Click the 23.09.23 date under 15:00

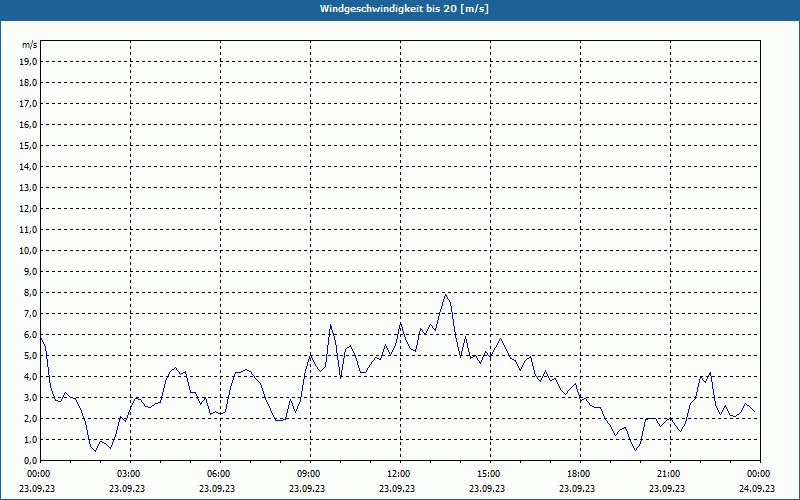(487, 488)
